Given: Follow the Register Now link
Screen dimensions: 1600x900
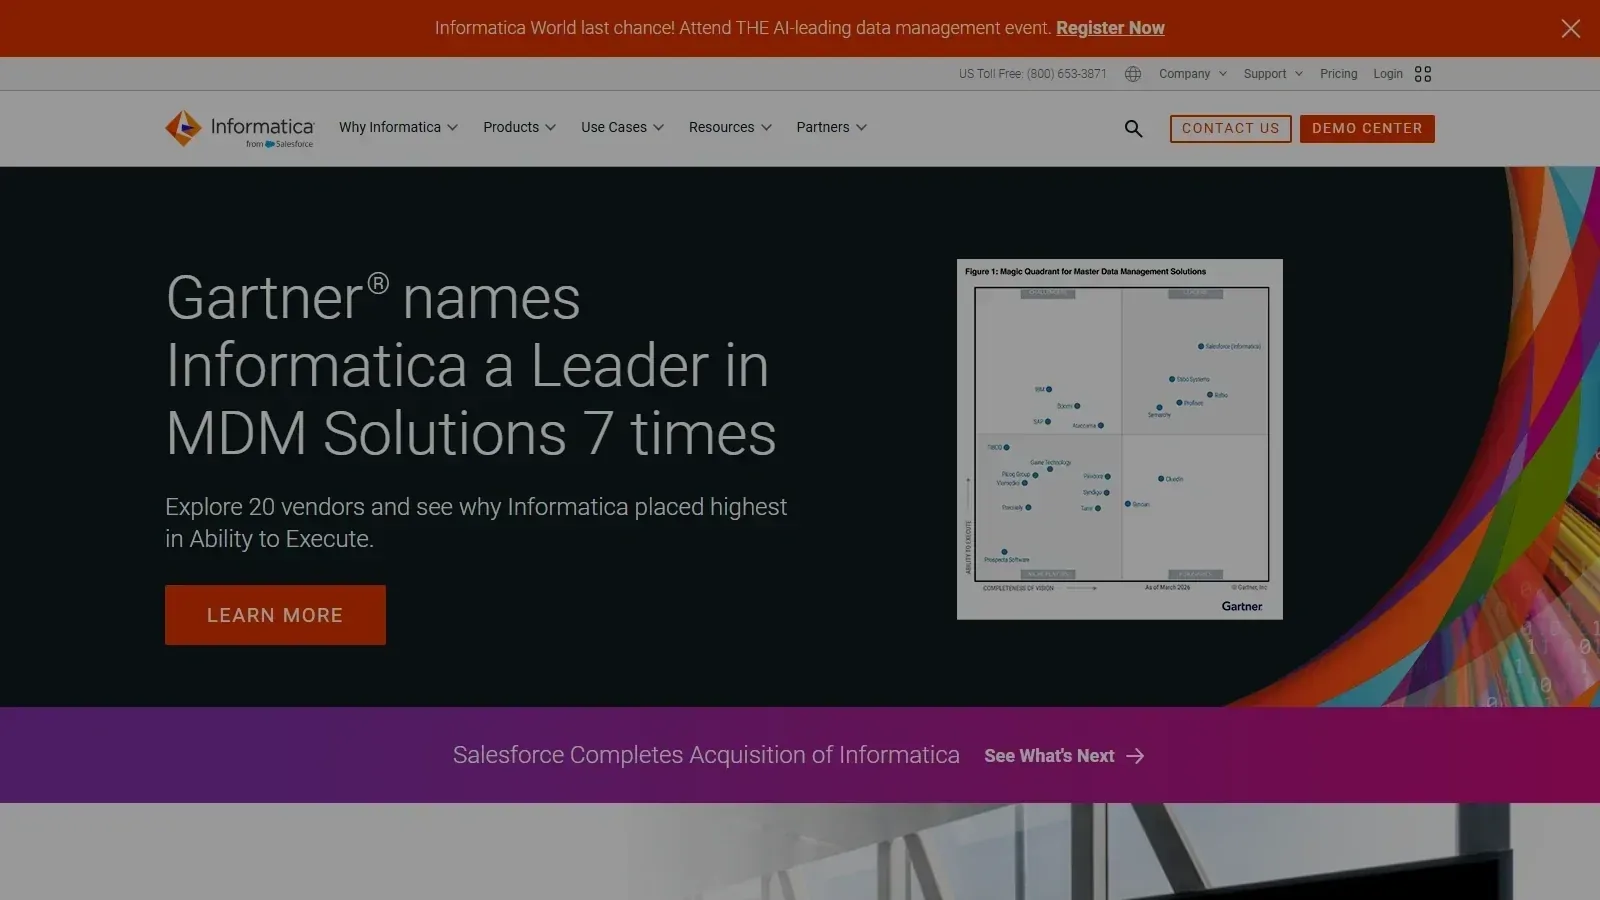Looking at the screenshot, I should tap(1110, 28).
